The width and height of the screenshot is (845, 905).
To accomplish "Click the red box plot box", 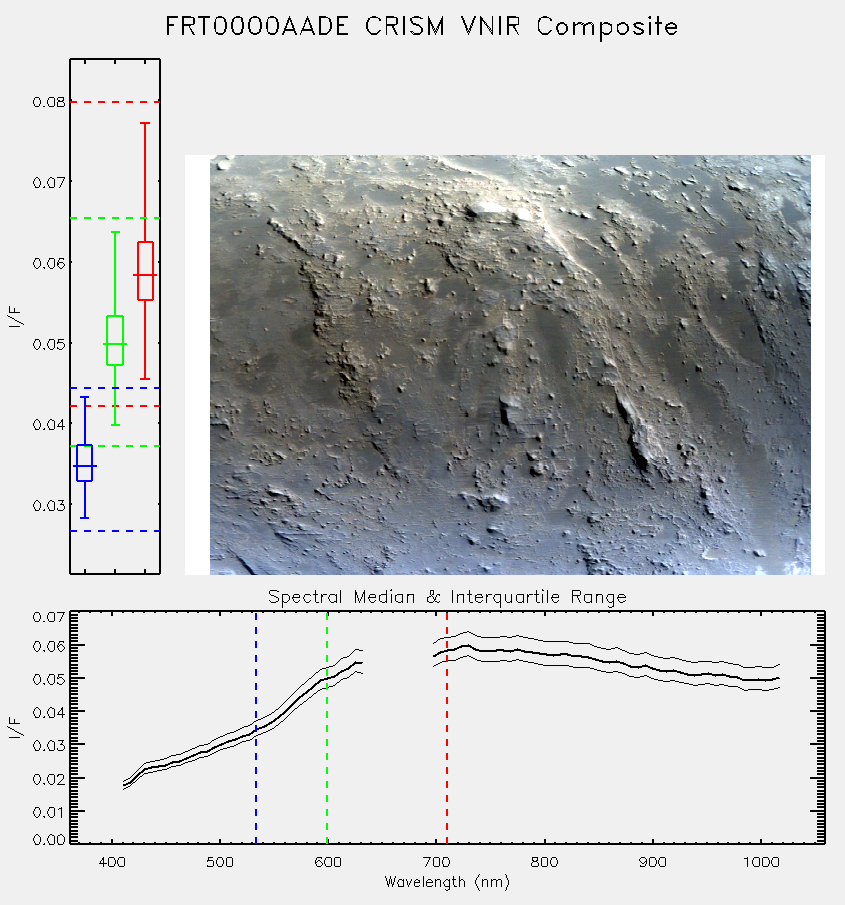I will tap(145, 271).
